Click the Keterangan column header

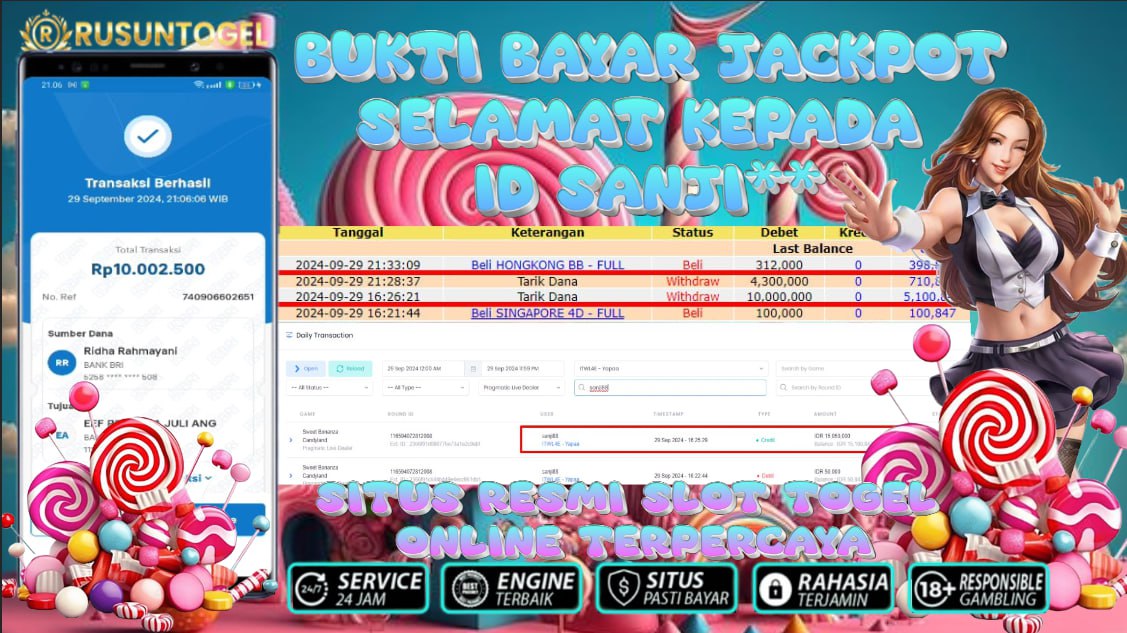[548, 233]
